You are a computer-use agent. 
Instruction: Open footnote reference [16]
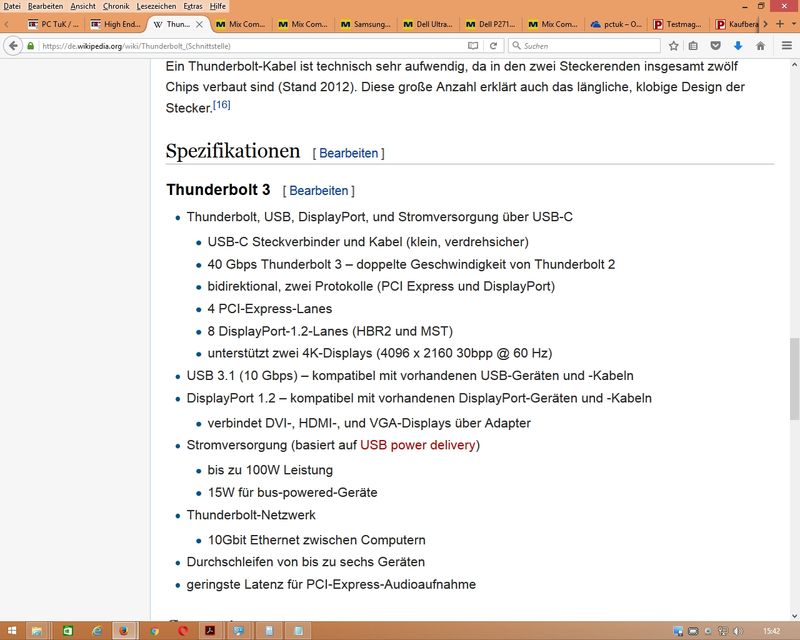tap(221, 105)
